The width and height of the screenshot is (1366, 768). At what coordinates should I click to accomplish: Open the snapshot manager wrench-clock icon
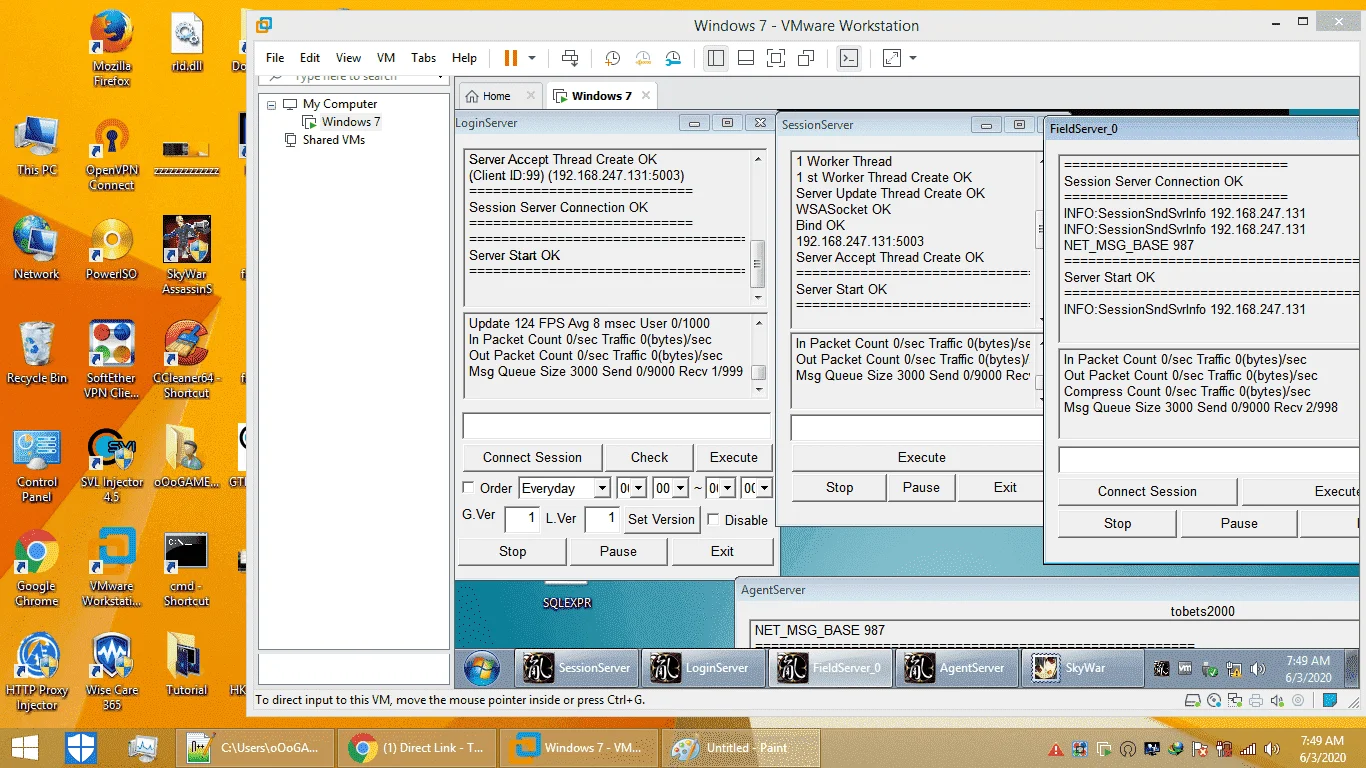674,58
